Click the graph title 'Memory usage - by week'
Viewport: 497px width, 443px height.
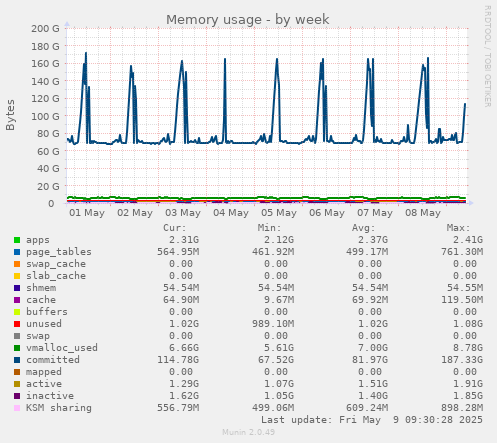pos(248,20)
